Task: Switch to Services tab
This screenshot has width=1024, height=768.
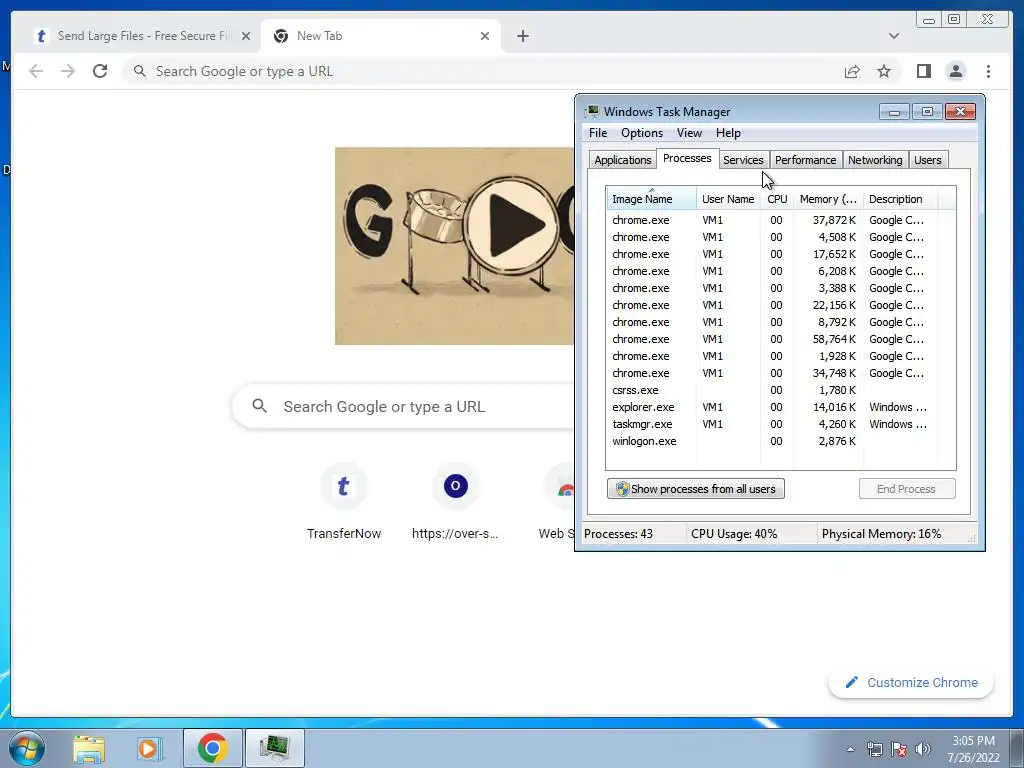Action: (x=743, y=160)
